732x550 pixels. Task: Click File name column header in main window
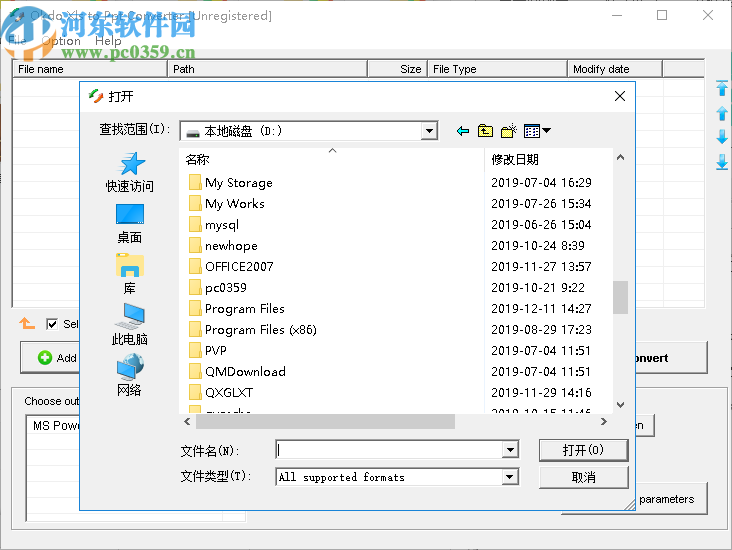(90, 69)
